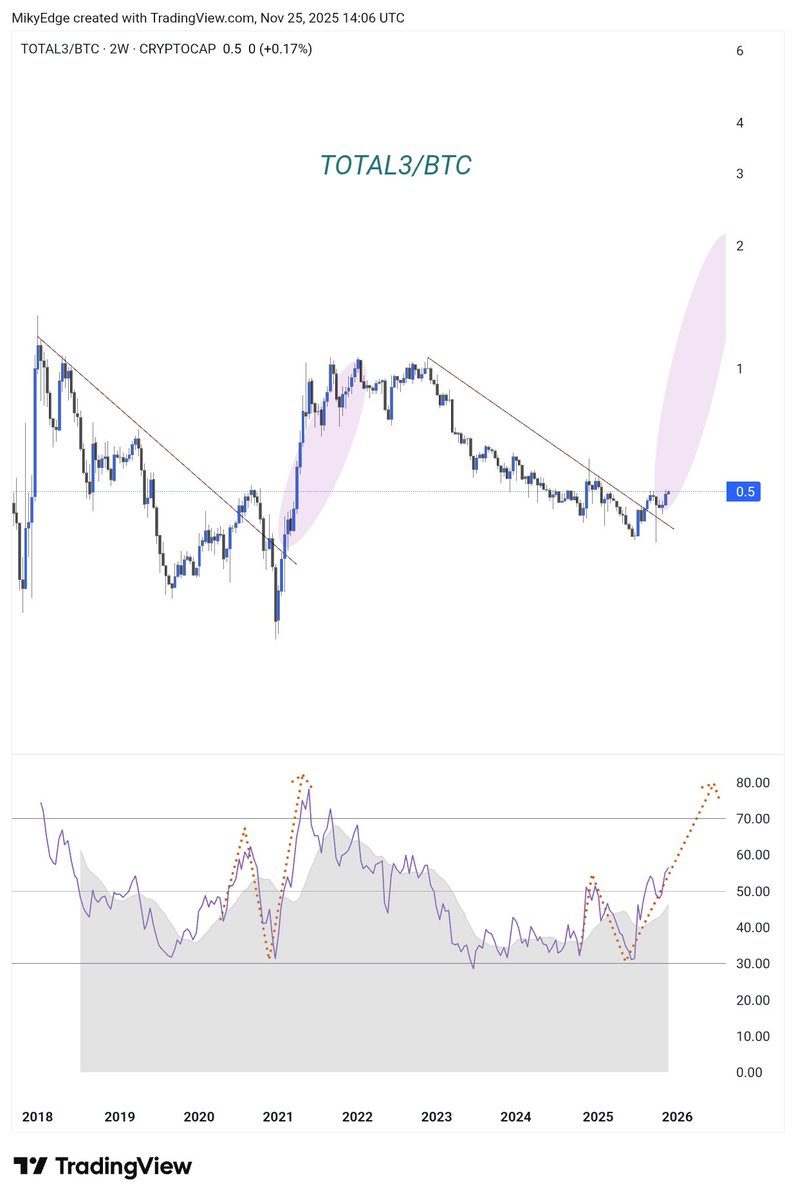
Task: Click the 2022 label on time axis
Action: tap(357, 1115)
